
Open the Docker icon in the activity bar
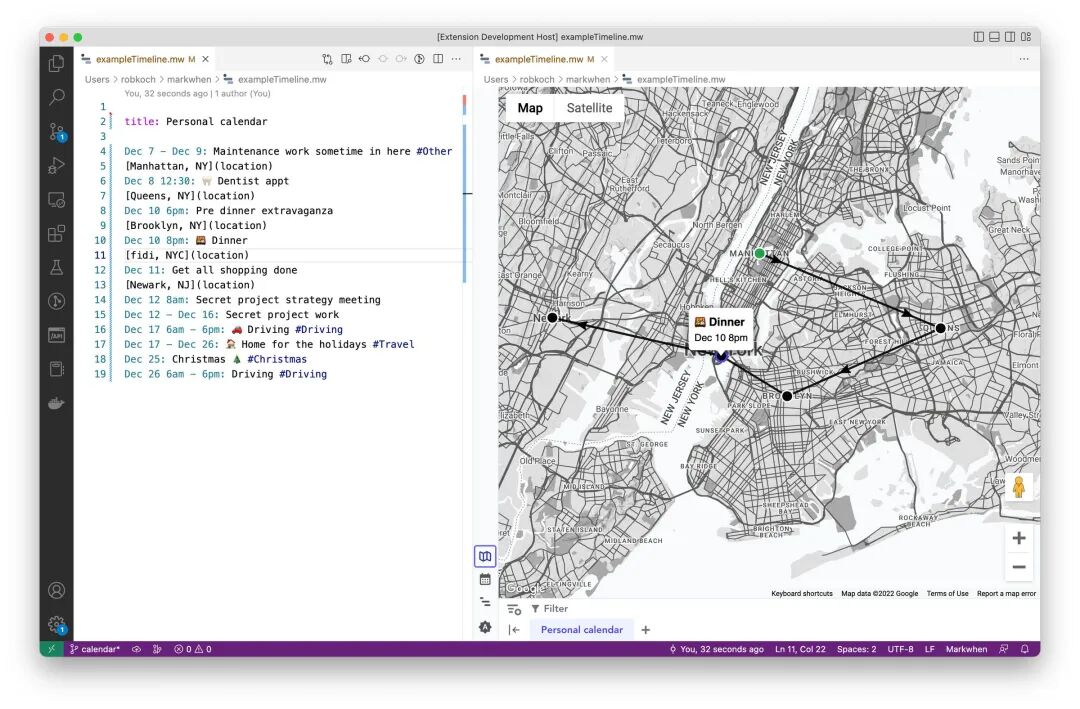pos(56,403)
